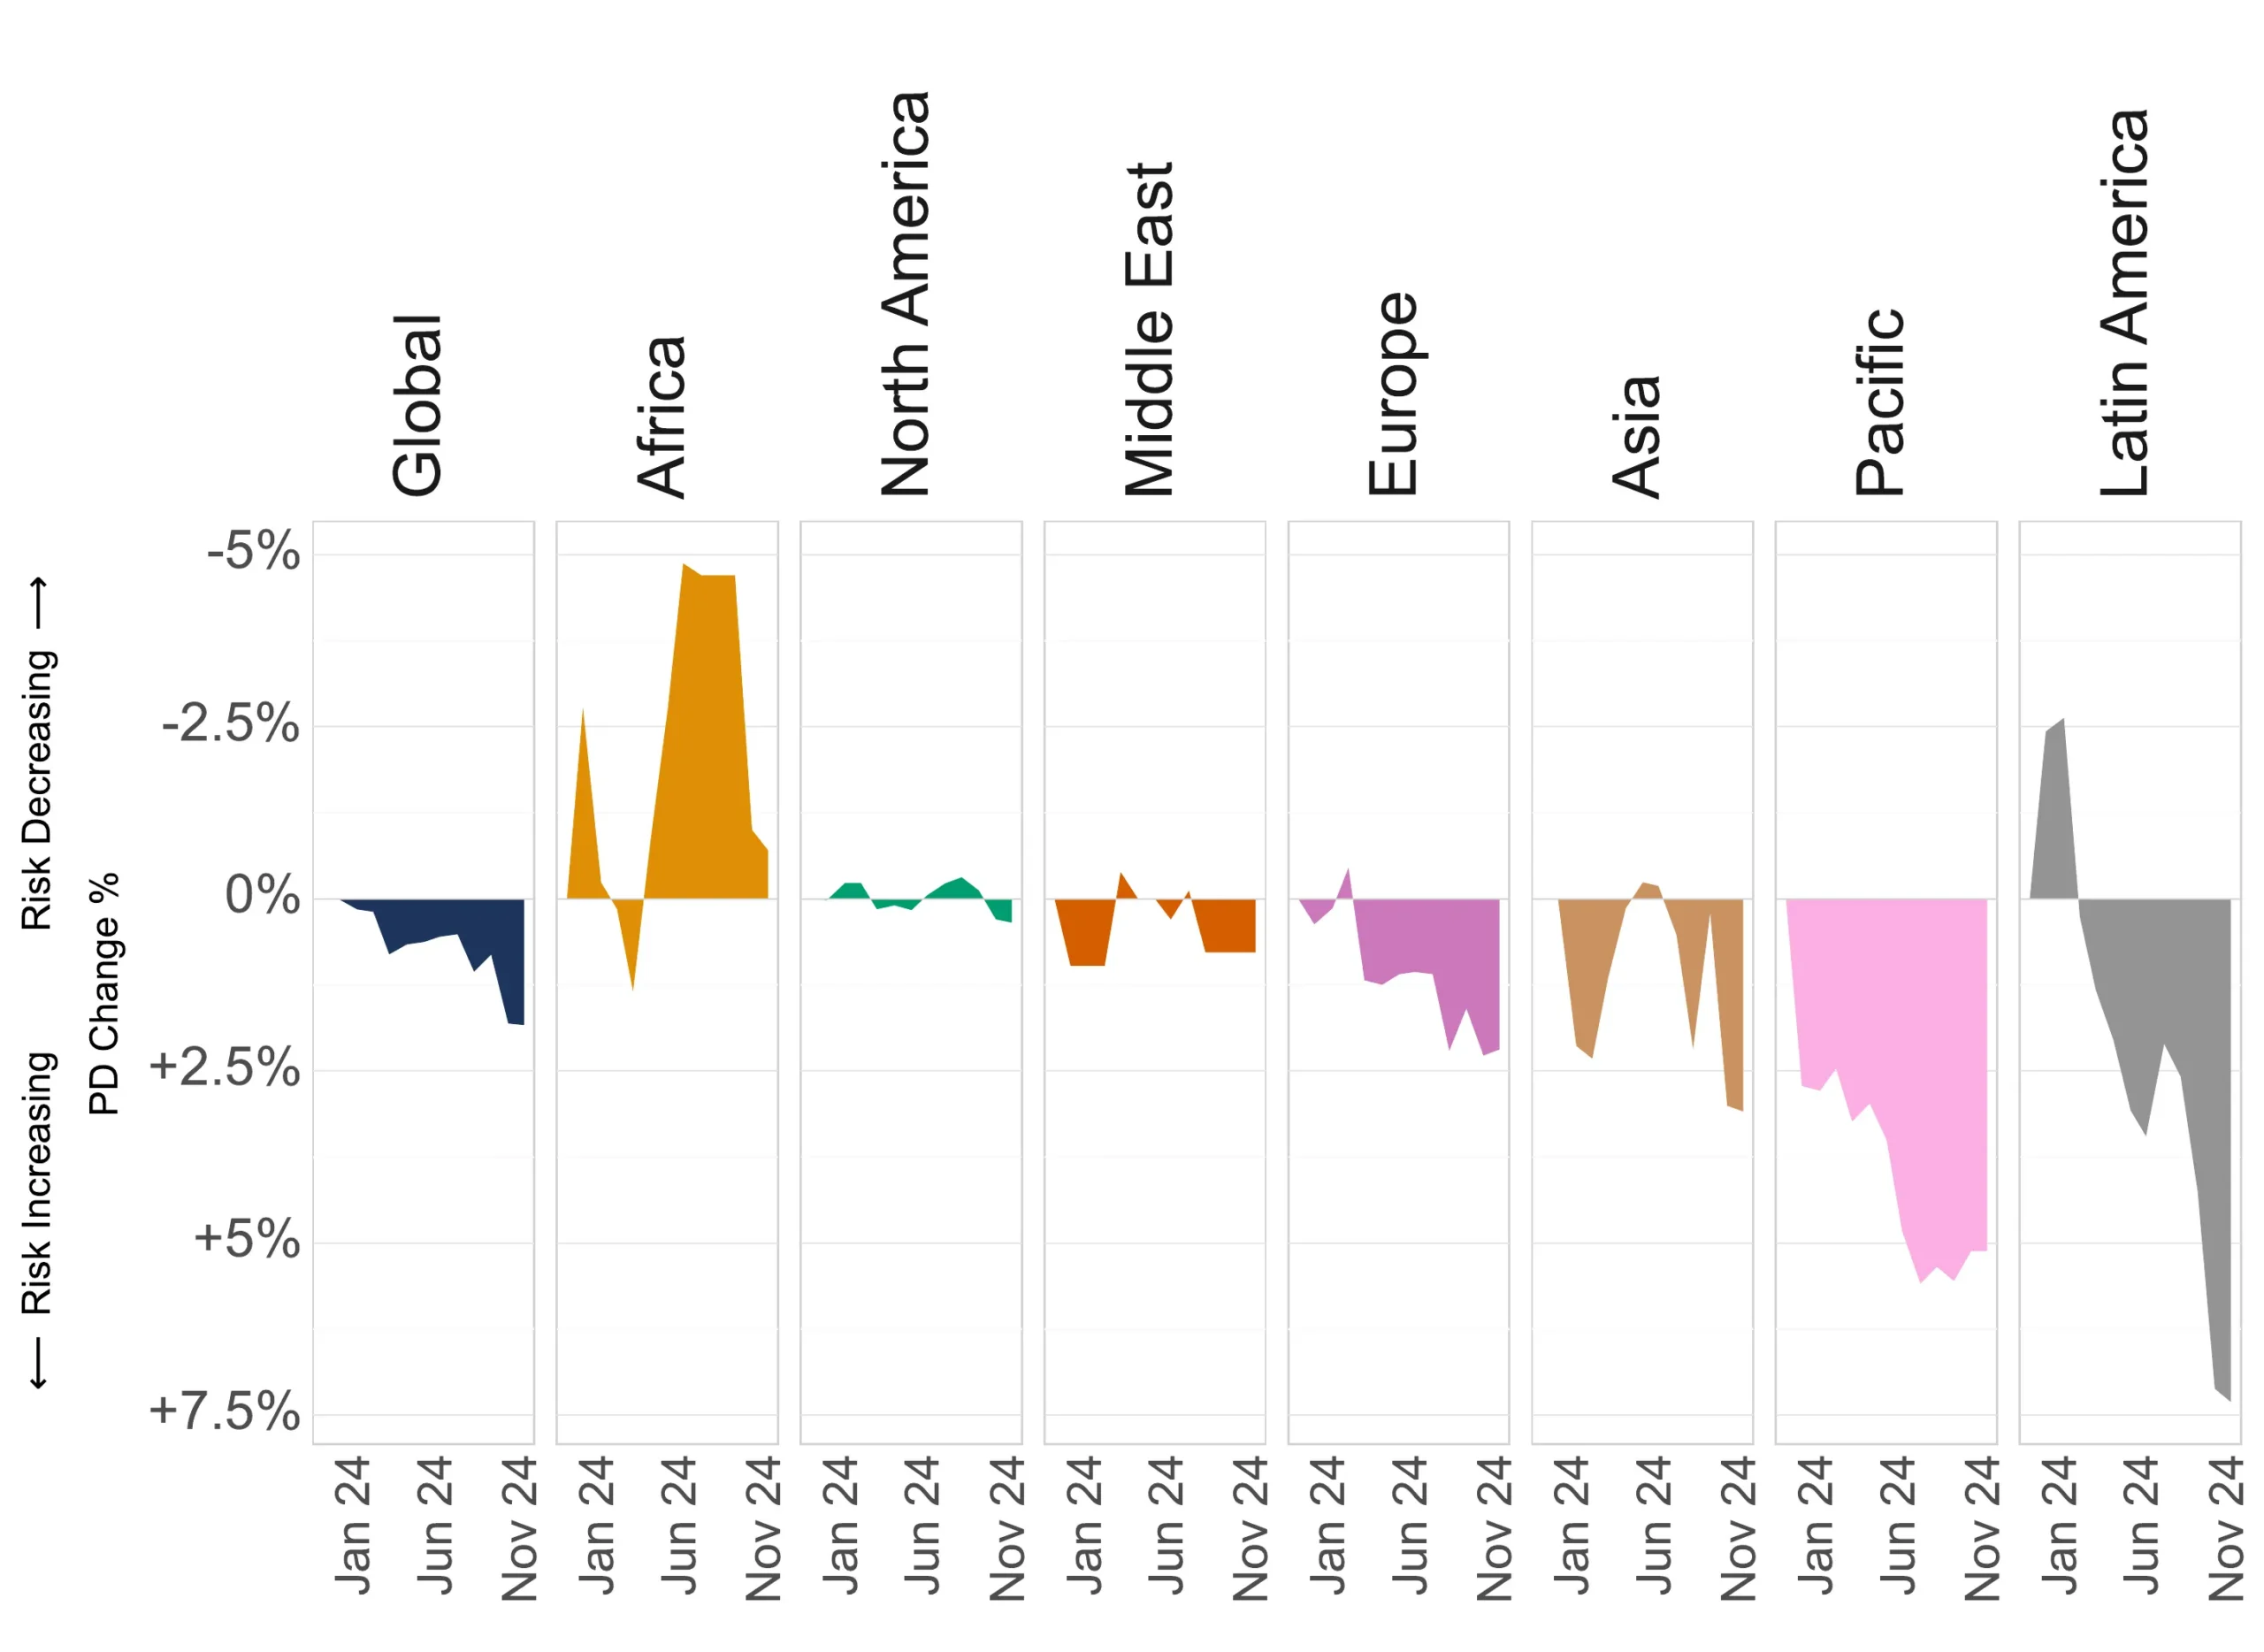The image size is (2264, 1652).
Task: Select the Middle East heading
Action: point(1149,329)
